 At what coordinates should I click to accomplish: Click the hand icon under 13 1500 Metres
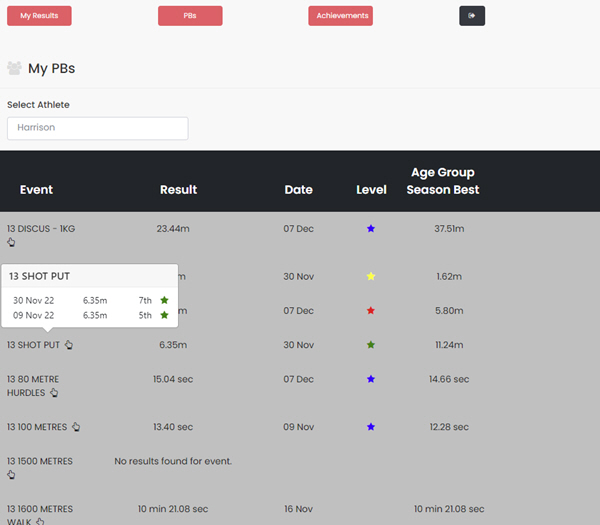click(11, 475)
